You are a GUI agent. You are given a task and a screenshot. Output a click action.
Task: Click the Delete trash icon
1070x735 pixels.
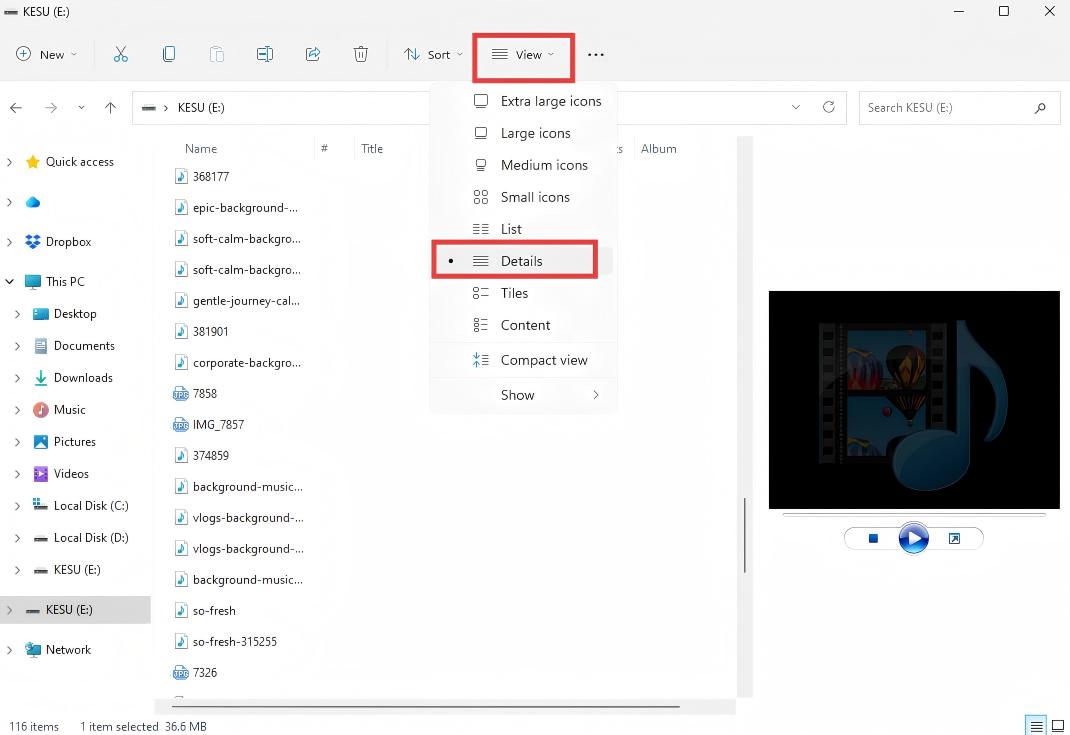point(361,55)
